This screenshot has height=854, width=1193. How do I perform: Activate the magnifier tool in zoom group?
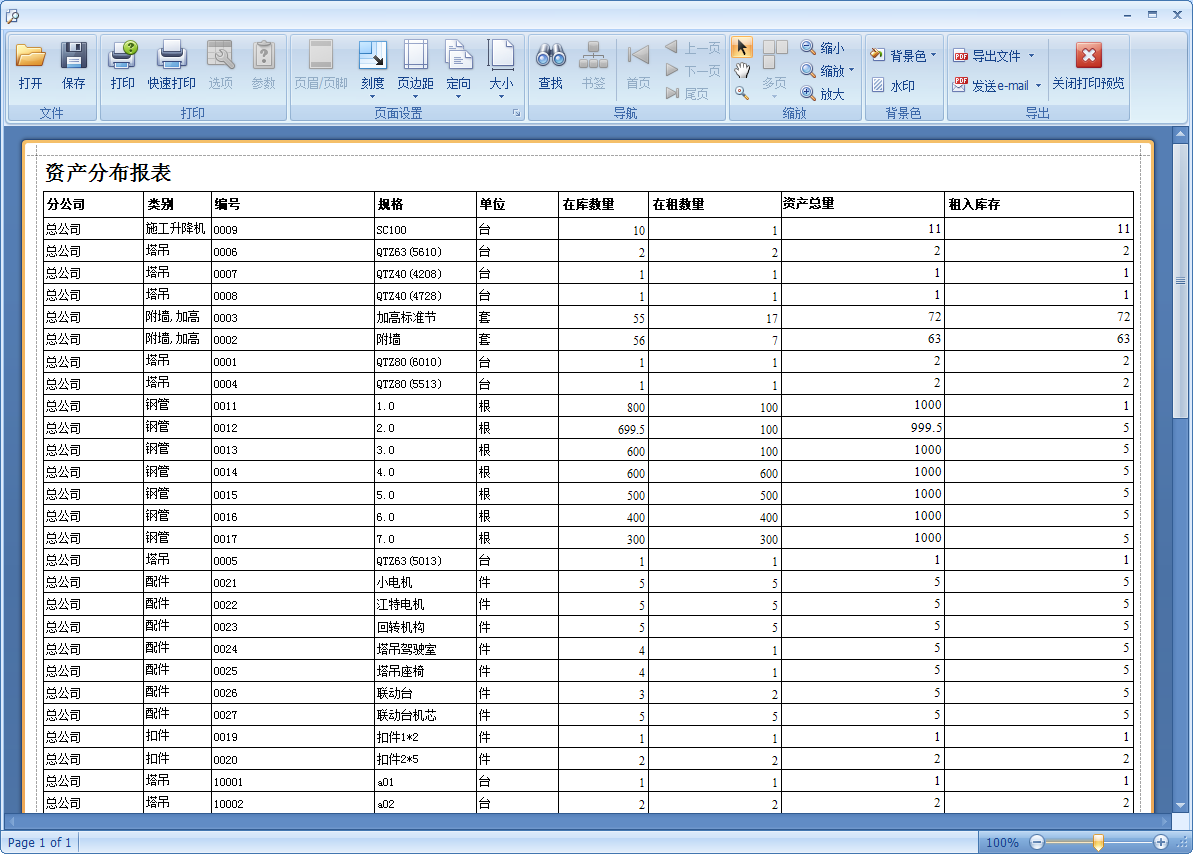click(742, 93)
